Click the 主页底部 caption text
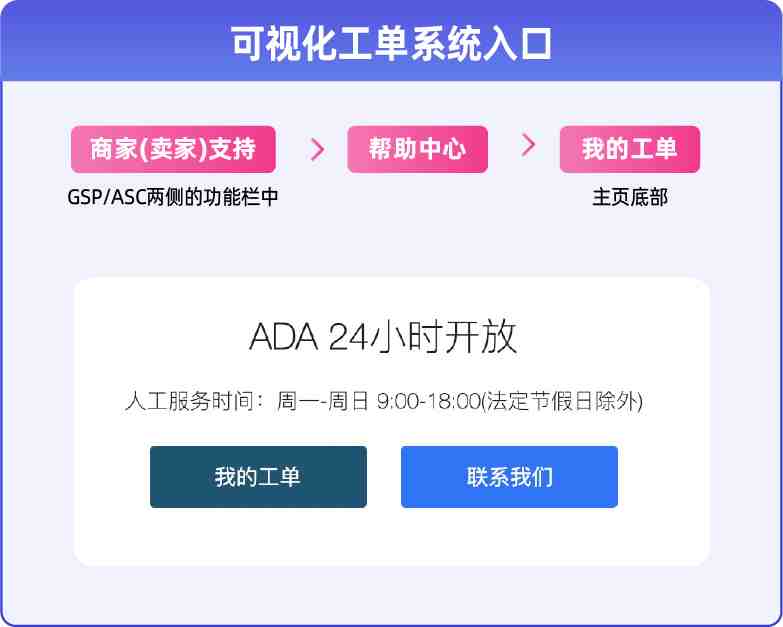Viewport: 783px width, 627px height. [x=630, y=197]
